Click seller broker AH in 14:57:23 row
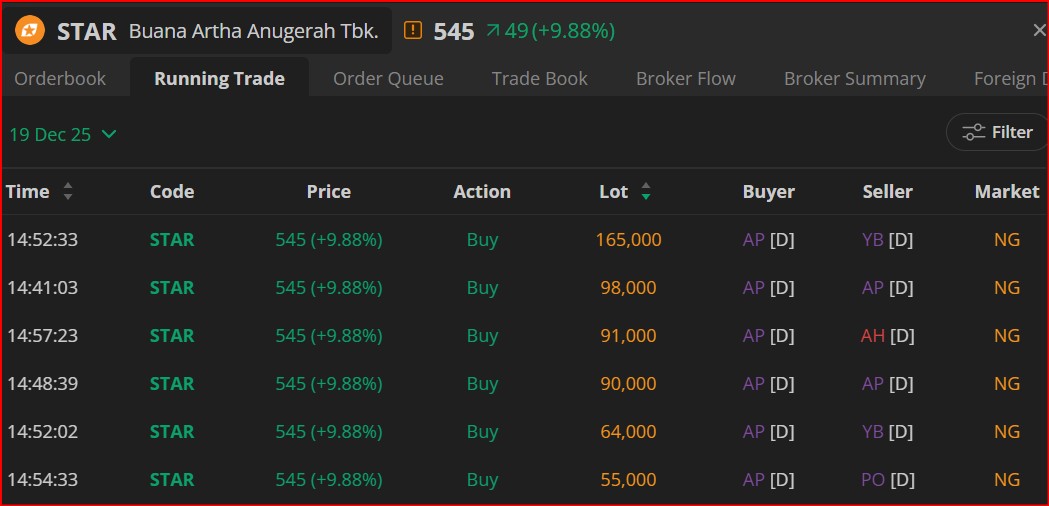1049x506 pixels. pos(873,336)
